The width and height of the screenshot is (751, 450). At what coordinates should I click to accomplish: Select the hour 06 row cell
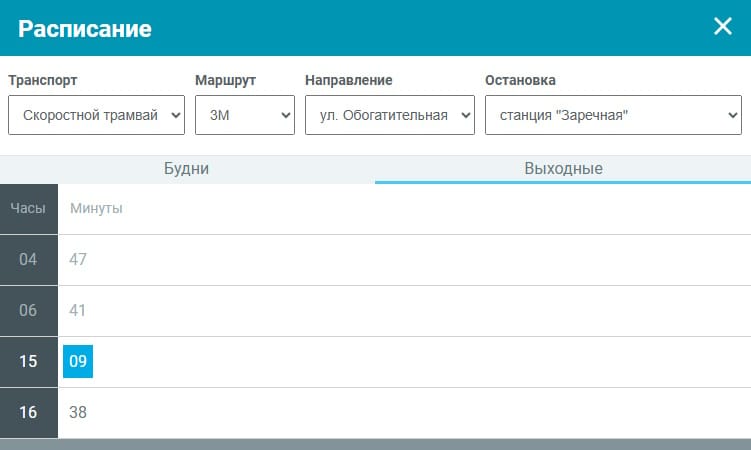point(28,310)
